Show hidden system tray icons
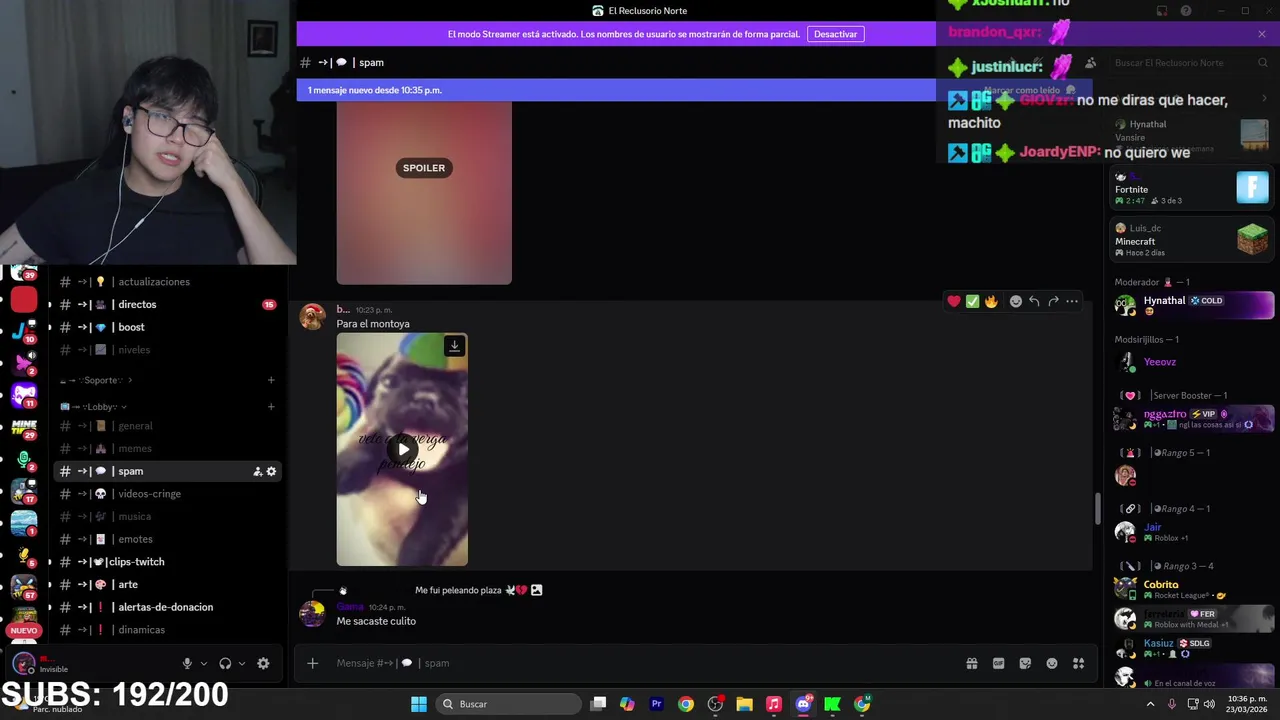This screenshot has height=720, width=1280. pos(1150,704)
